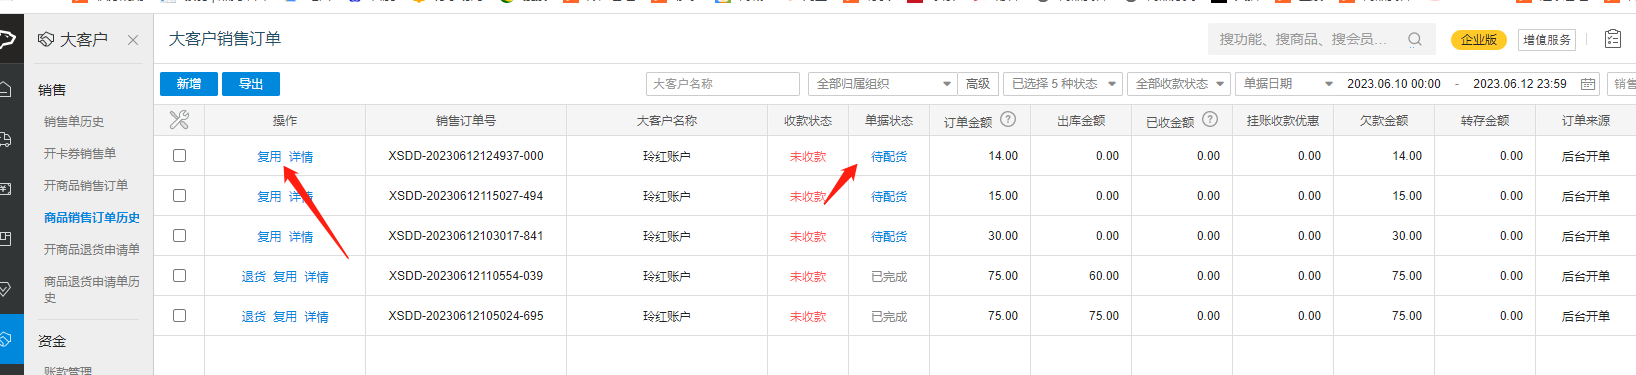
Task: Click the calendar icon beside date range
Action: pos(1588,84)
